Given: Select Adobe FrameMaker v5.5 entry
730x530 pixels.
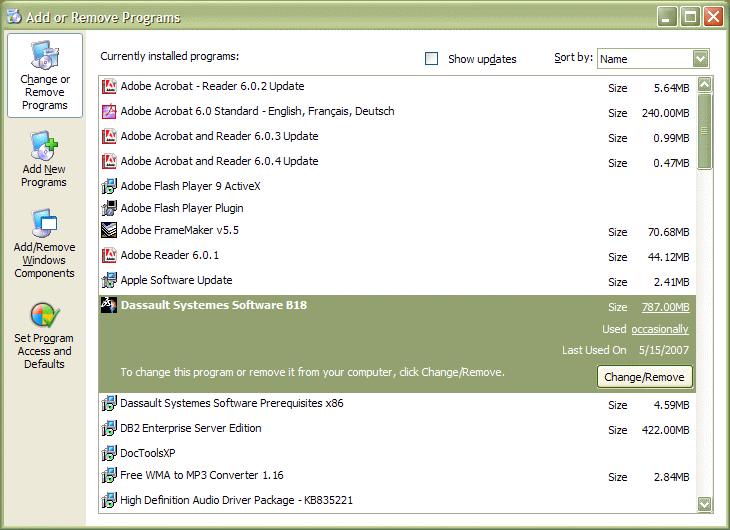Looking at the screenshot, I should point(397,231).
